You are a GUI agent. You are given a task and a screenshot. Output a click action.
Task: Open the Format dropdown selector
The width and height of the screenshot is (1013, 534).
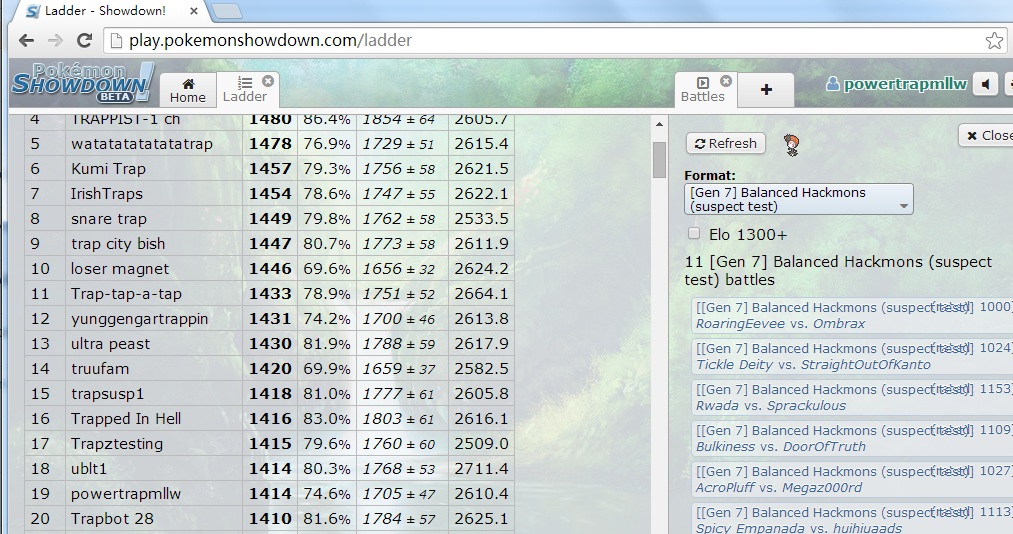[x=799, y=199]
